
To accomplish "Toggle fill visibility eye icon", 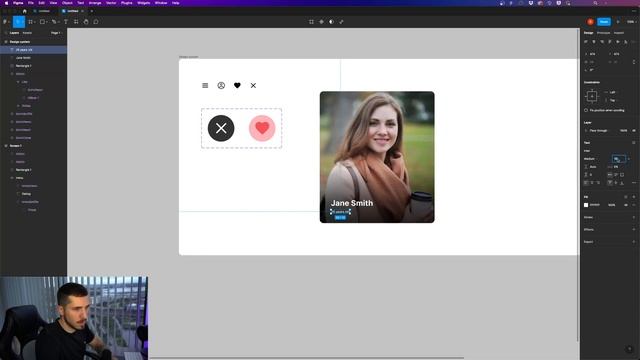I will coord(626,205).
